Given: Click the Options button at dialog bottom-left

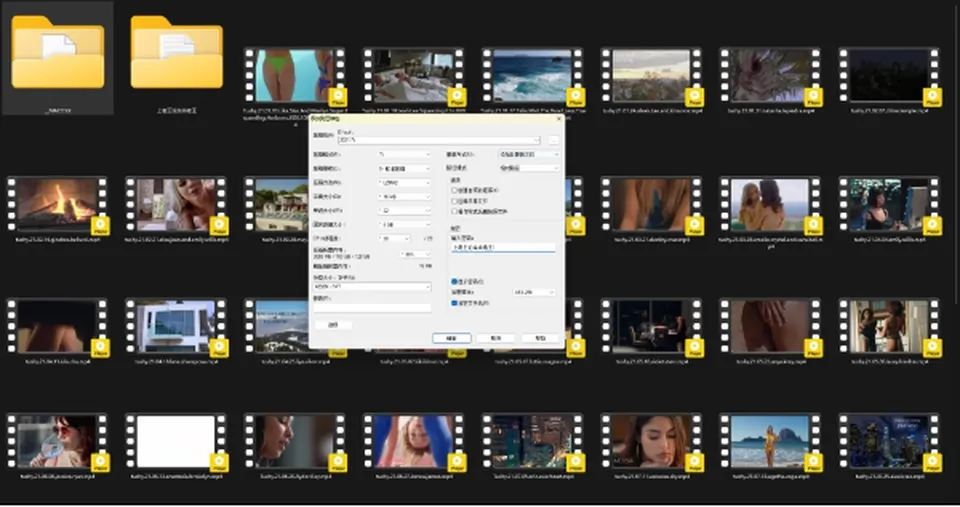Looking at the screenshot, I should [333, 325].
